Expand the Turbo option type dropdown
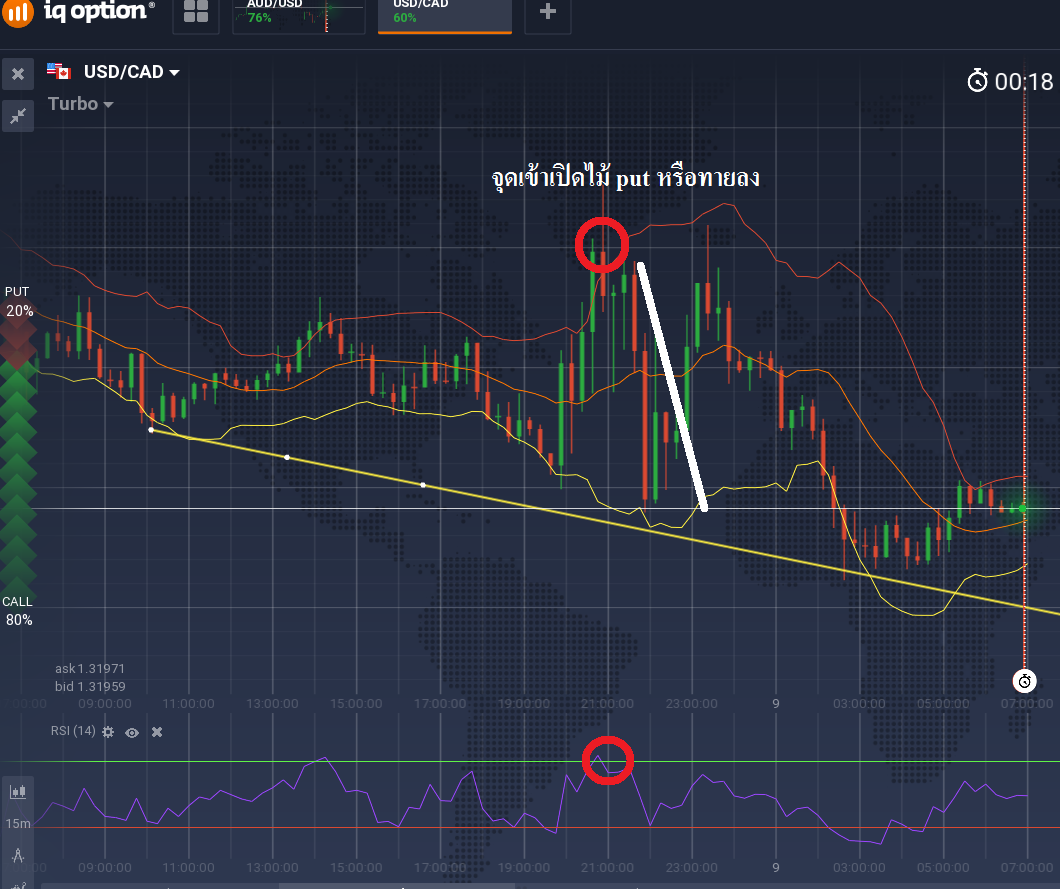1060x889 pixels. click(80, 104)
